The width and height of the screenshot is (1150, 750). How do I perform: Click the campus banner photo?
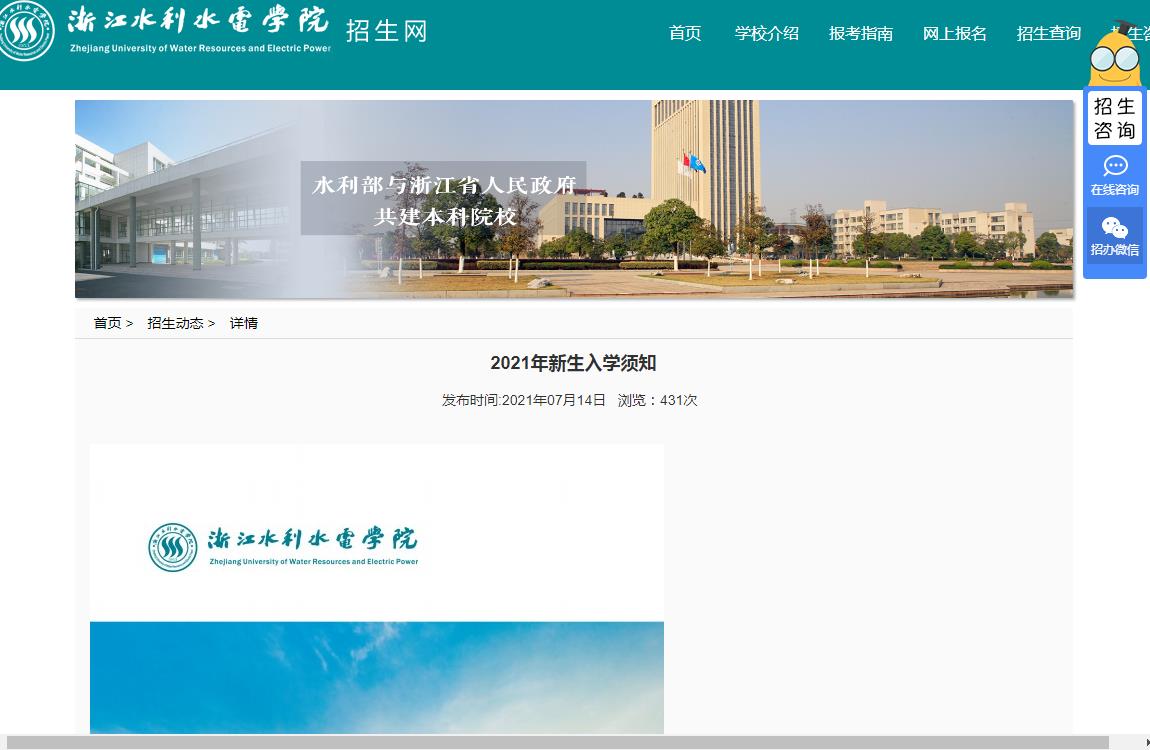click(x=574, y=199)
